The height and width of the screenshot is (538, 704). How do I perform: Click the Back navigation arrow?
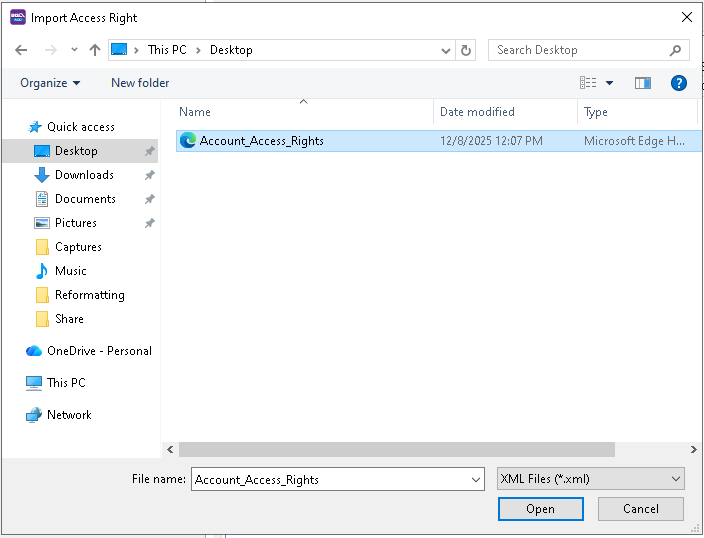[x=21, y=50]
